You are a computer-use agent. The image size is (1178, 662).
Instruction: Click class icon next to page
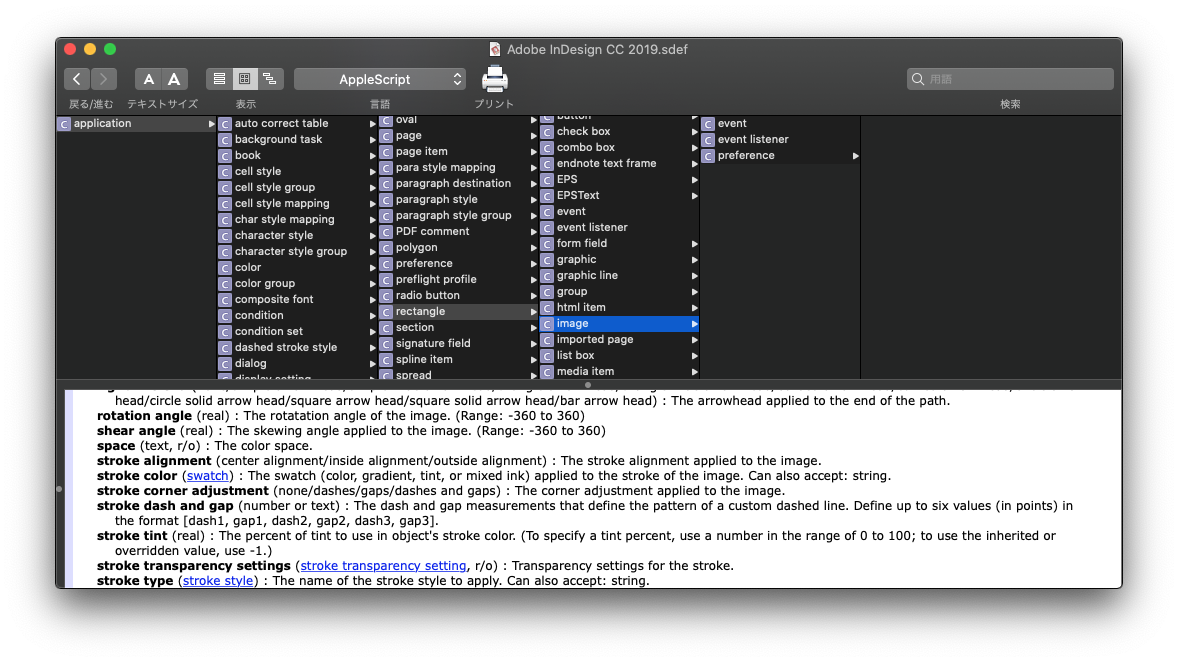pos(385,136)
